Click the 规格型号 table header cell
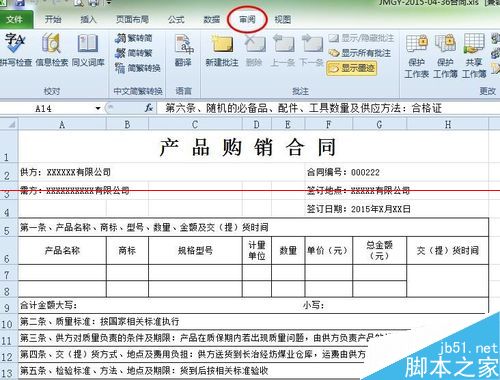The height and width of the screenshot is (380, 500). [x=195, y=250]
